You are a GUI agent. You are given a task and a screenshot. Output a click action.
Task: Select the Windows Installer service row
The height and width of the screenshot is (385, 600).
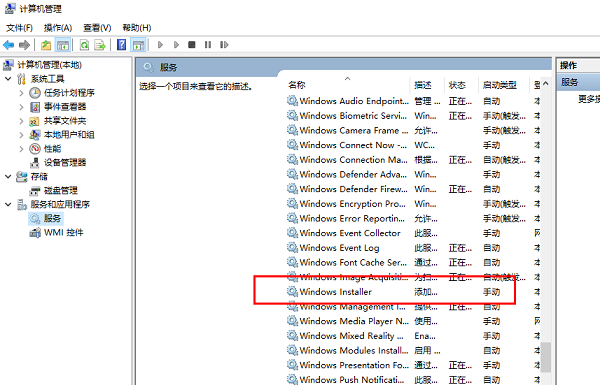click(412, 292)
